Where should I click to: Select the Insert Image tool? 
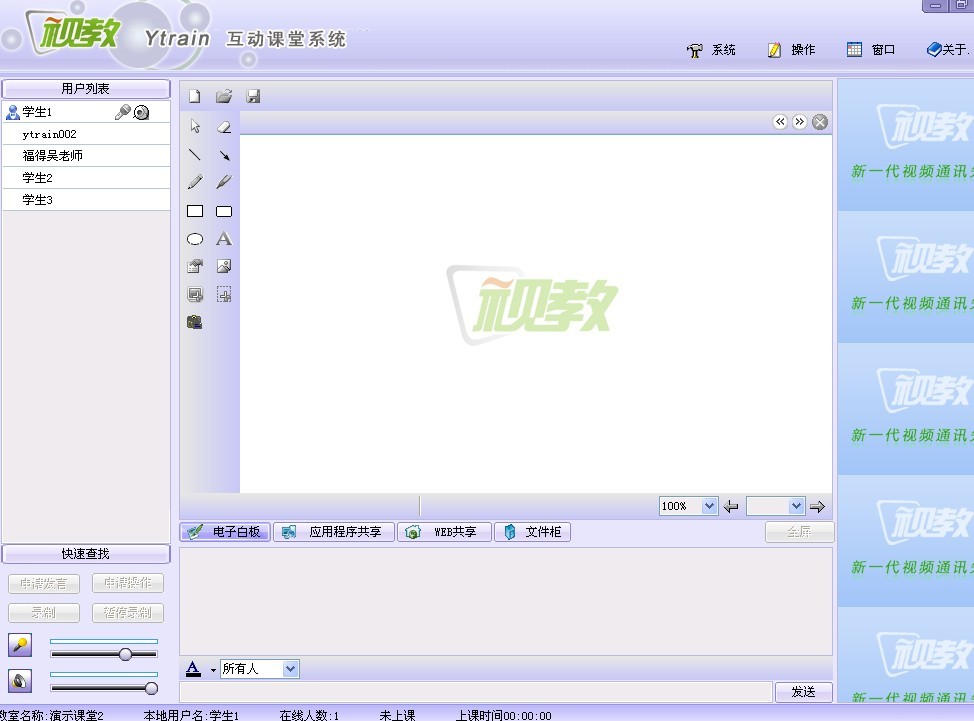tap(224, 267)
